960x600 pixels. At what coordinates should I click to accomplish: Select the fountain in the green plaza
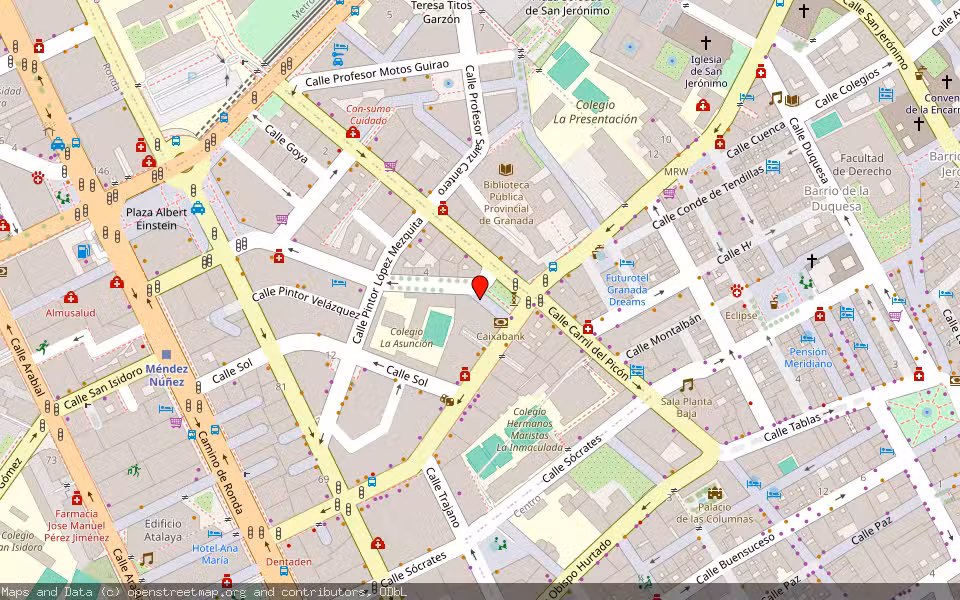[926, 412]
